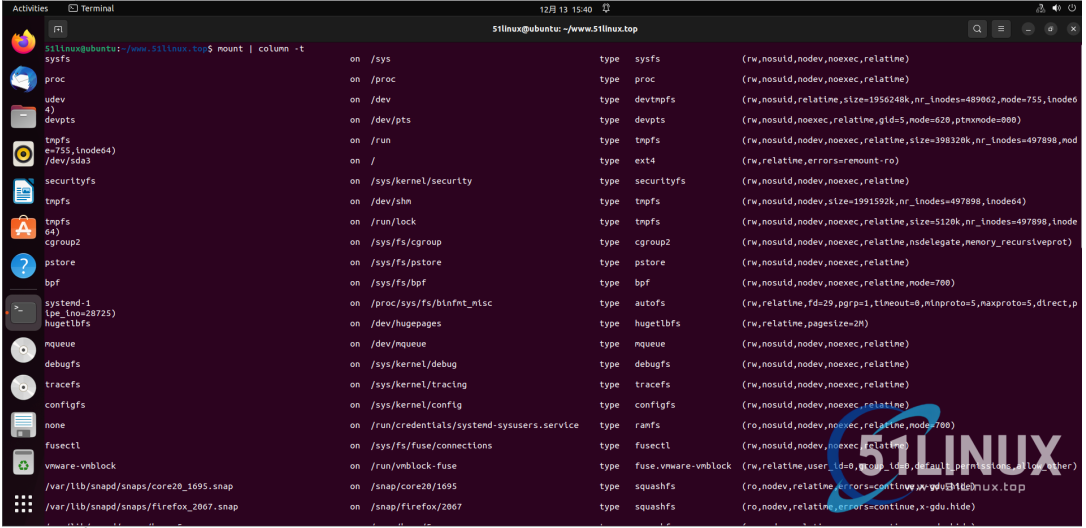Open the Activities overview

[30, 8]
